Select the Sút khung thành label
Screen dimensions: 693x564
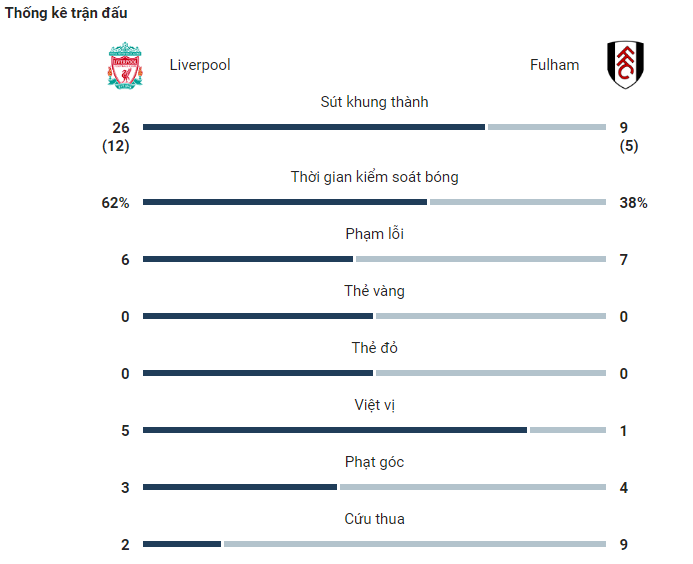coord(374,102)
